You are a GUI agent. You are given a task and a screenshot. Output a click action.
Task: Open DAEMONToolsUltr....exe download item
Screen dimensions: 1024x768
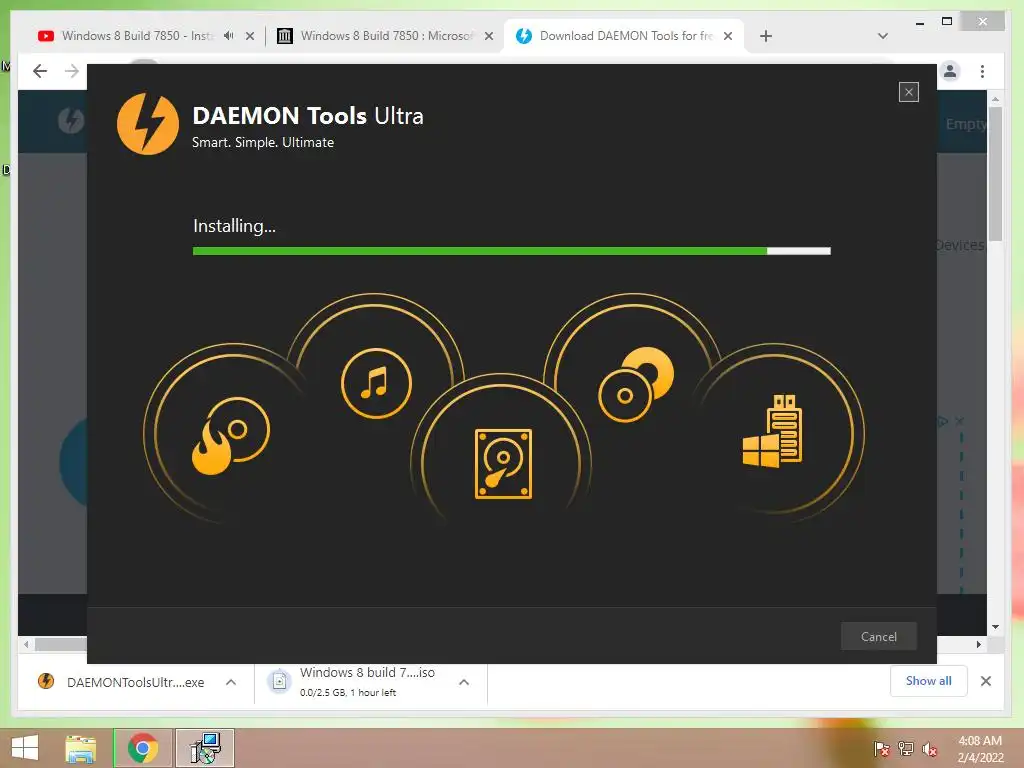136,682
